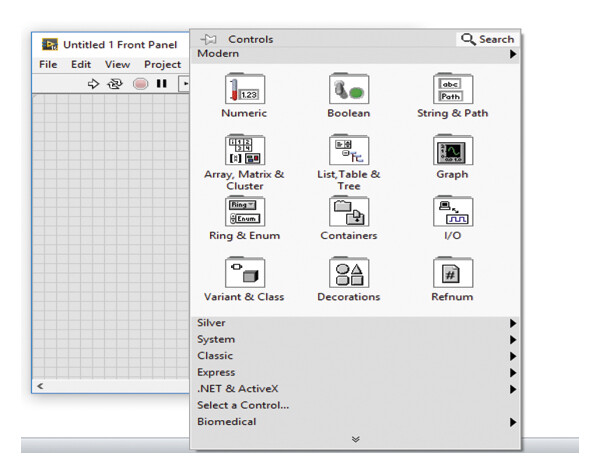
Task: Expand the .NET & ActiveX category arrow
Action: (x=513, y=389)
